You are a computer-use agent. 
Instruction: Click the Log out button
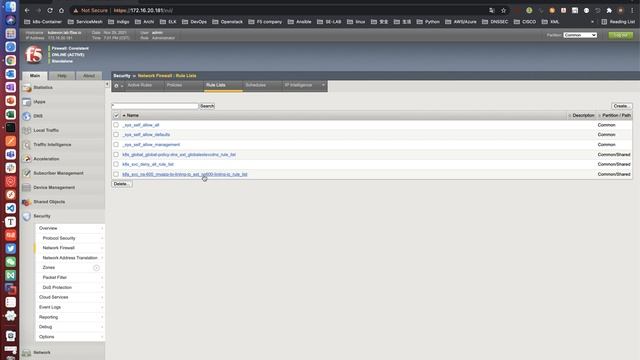point(620,35)
